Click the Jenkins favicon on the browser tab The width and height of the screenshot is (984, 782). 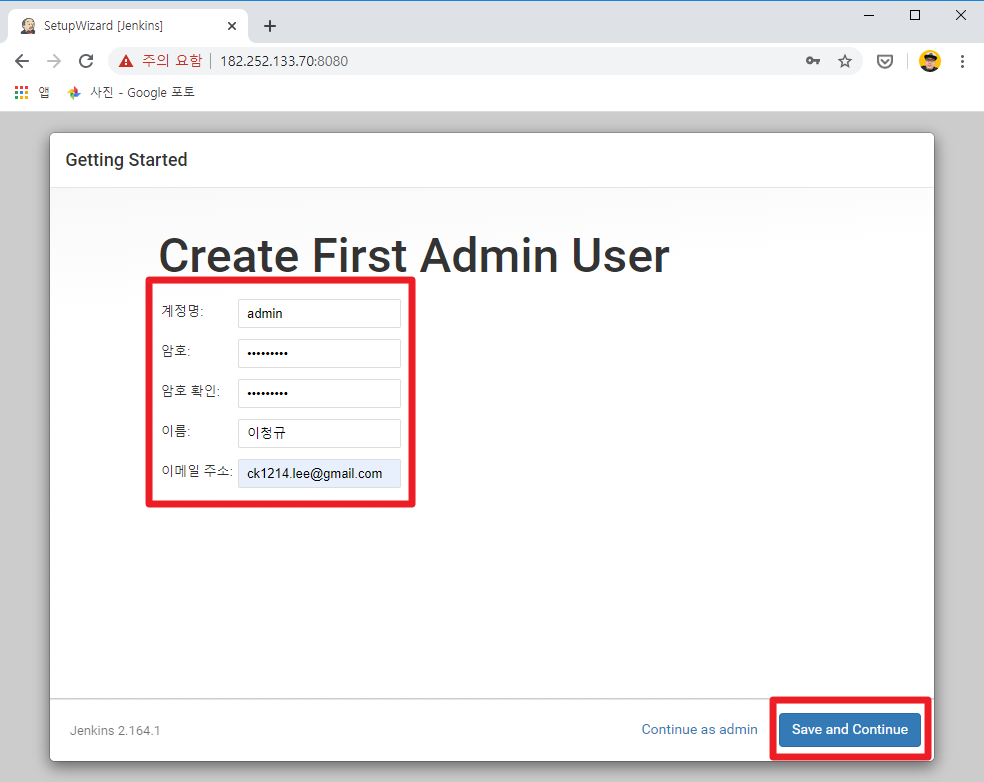click(x=27, y=25)
